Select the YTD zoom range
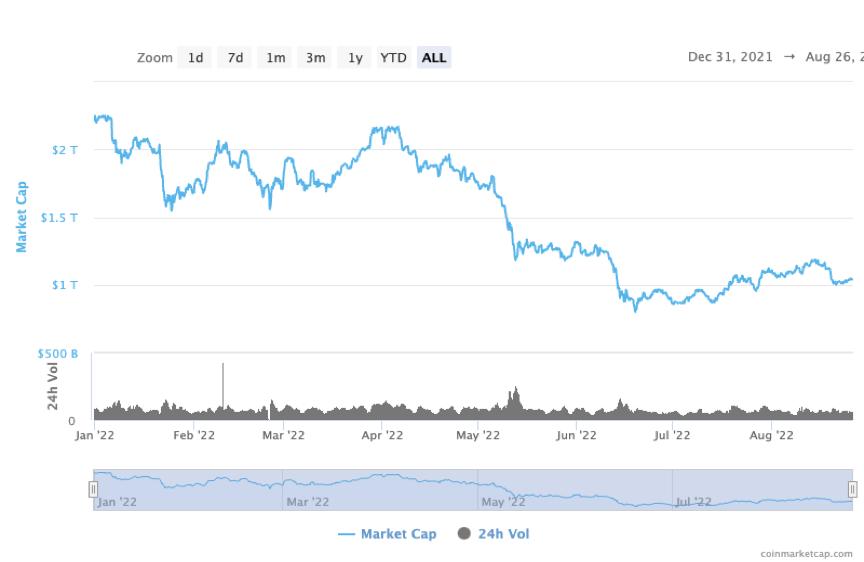 (x=393, y=57)
